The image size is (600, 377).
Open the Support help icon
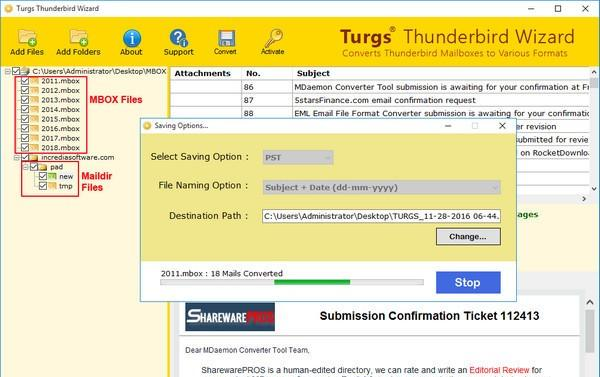pyautogui.click(x=178, y=38)
